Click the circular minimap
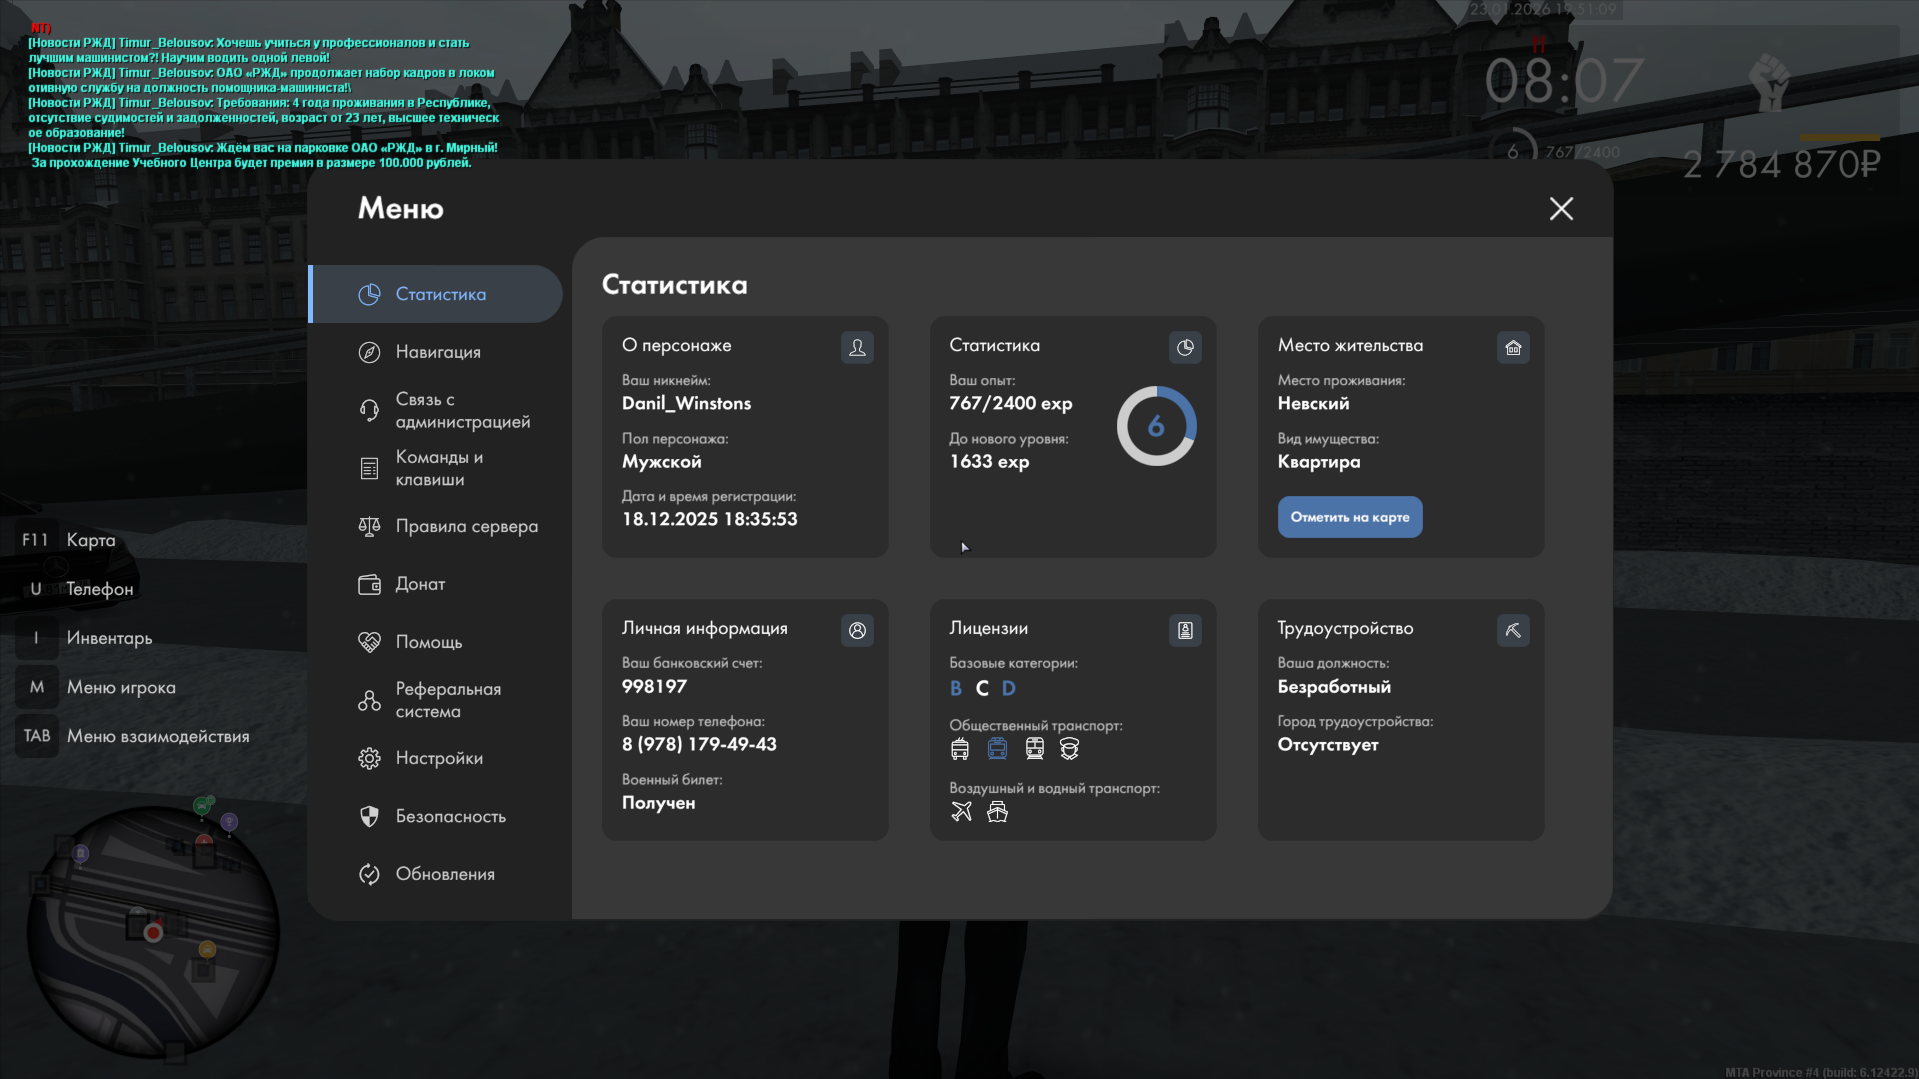 coord(152,932)
